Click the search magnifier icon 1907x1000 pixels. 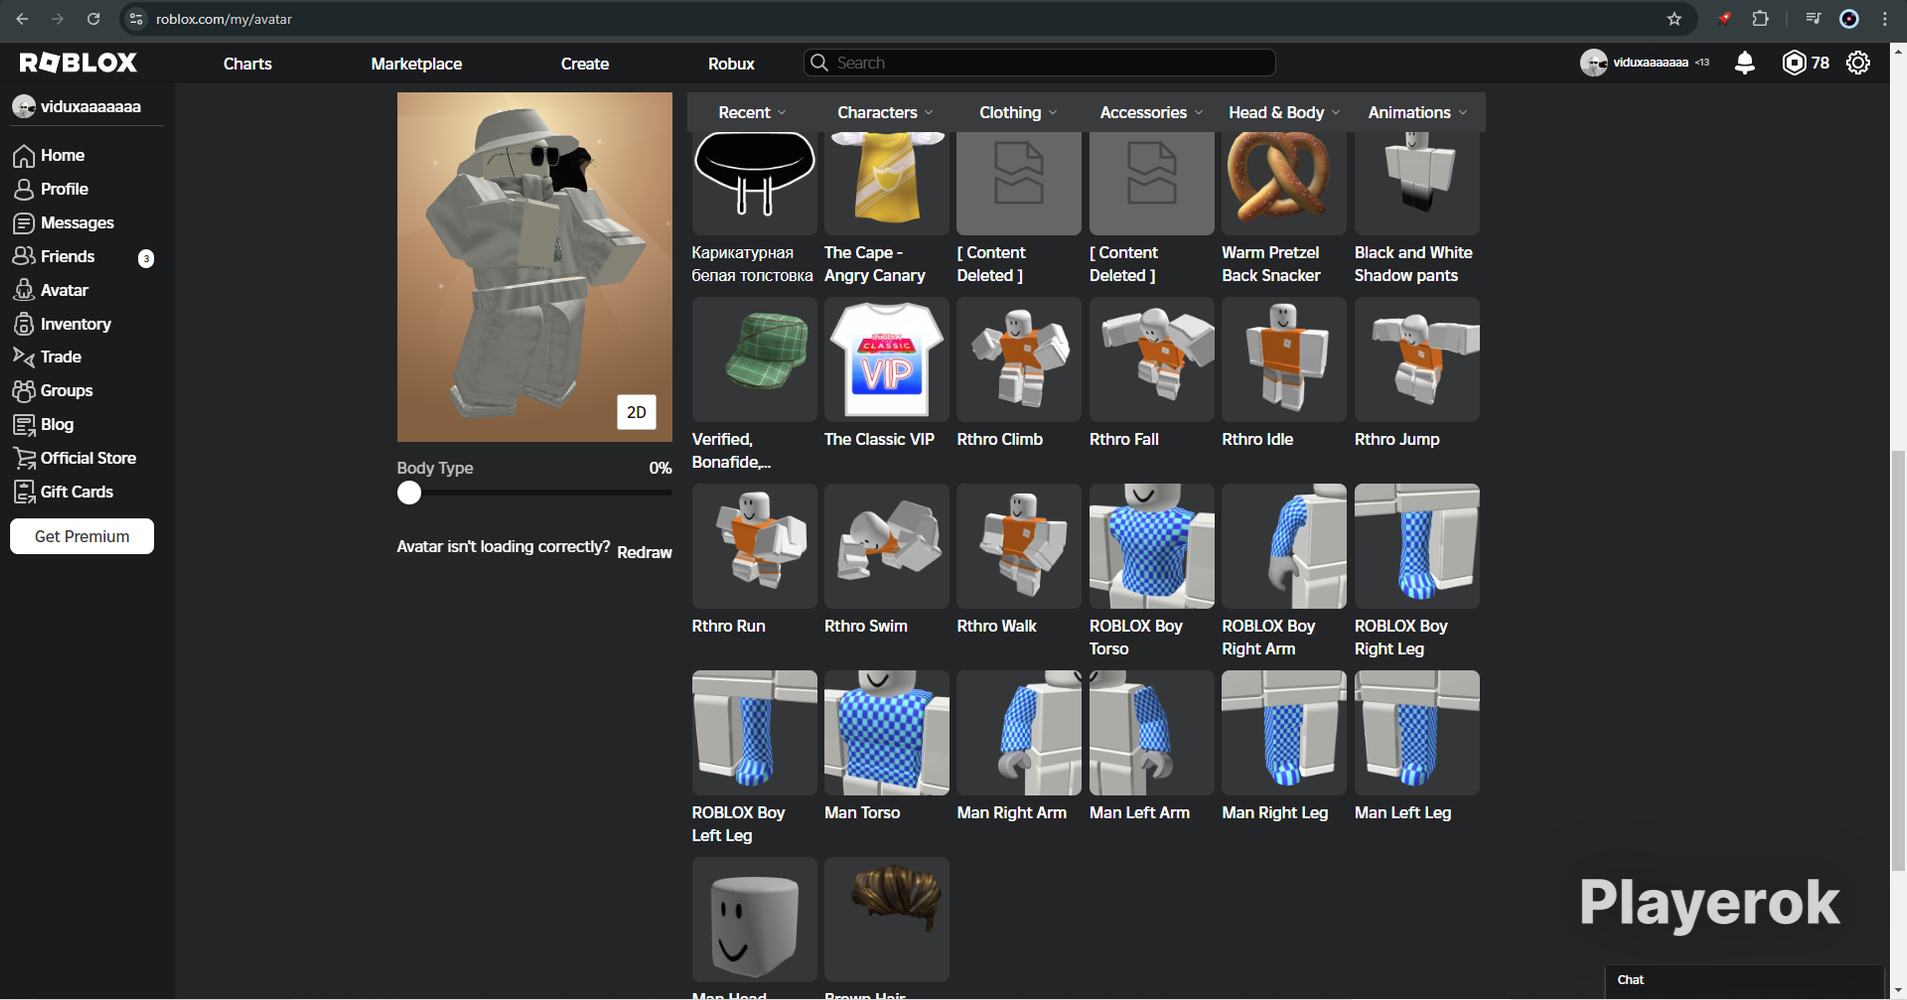pyautogui.click(x=819, y=63)
